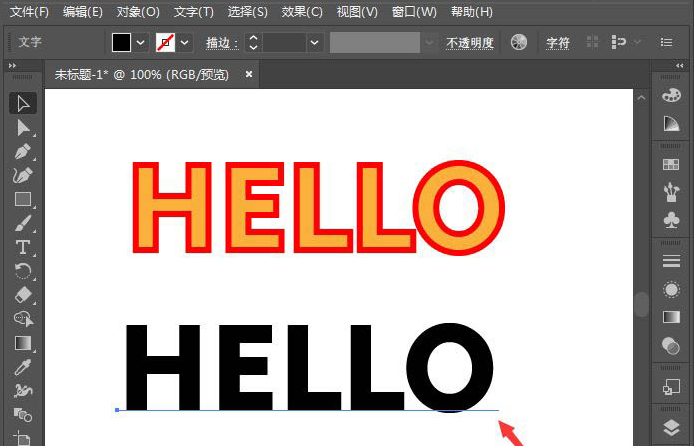
Task: Open the Symbols panel club icon
Action: click(x=671, y=220)
